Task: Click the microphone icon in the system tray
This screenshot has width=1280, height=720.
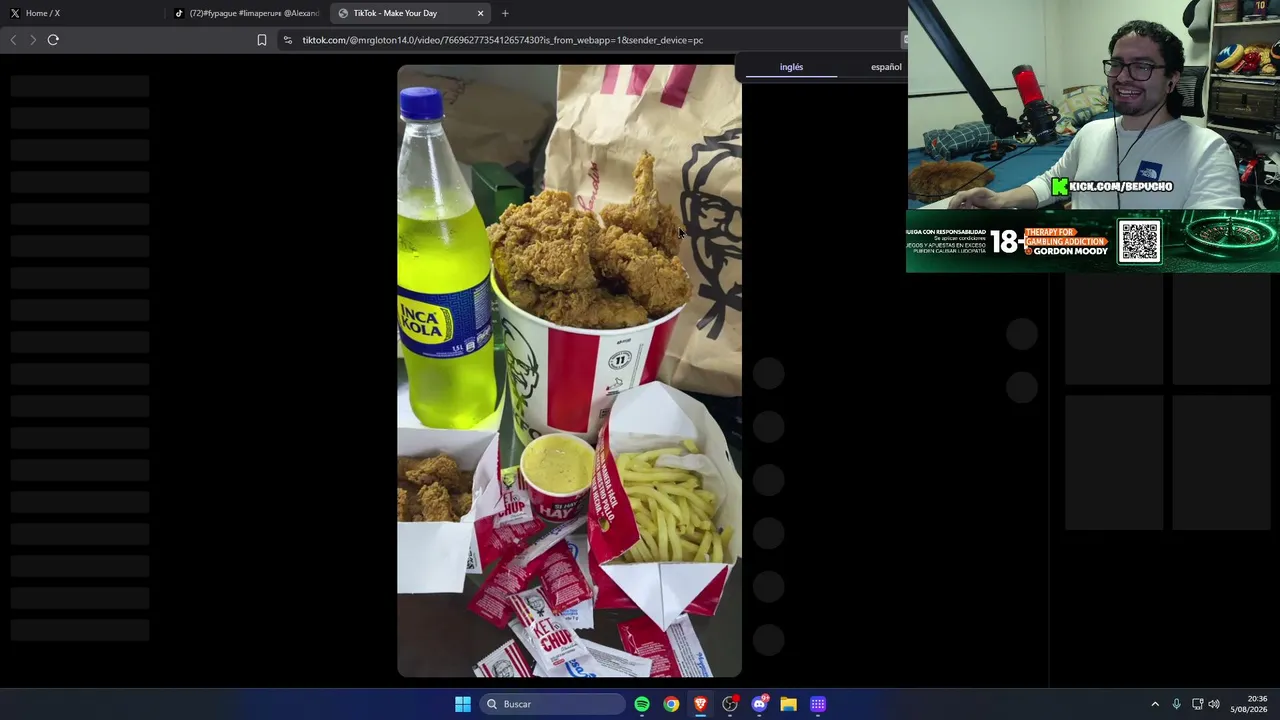Action: [1176, 704]
